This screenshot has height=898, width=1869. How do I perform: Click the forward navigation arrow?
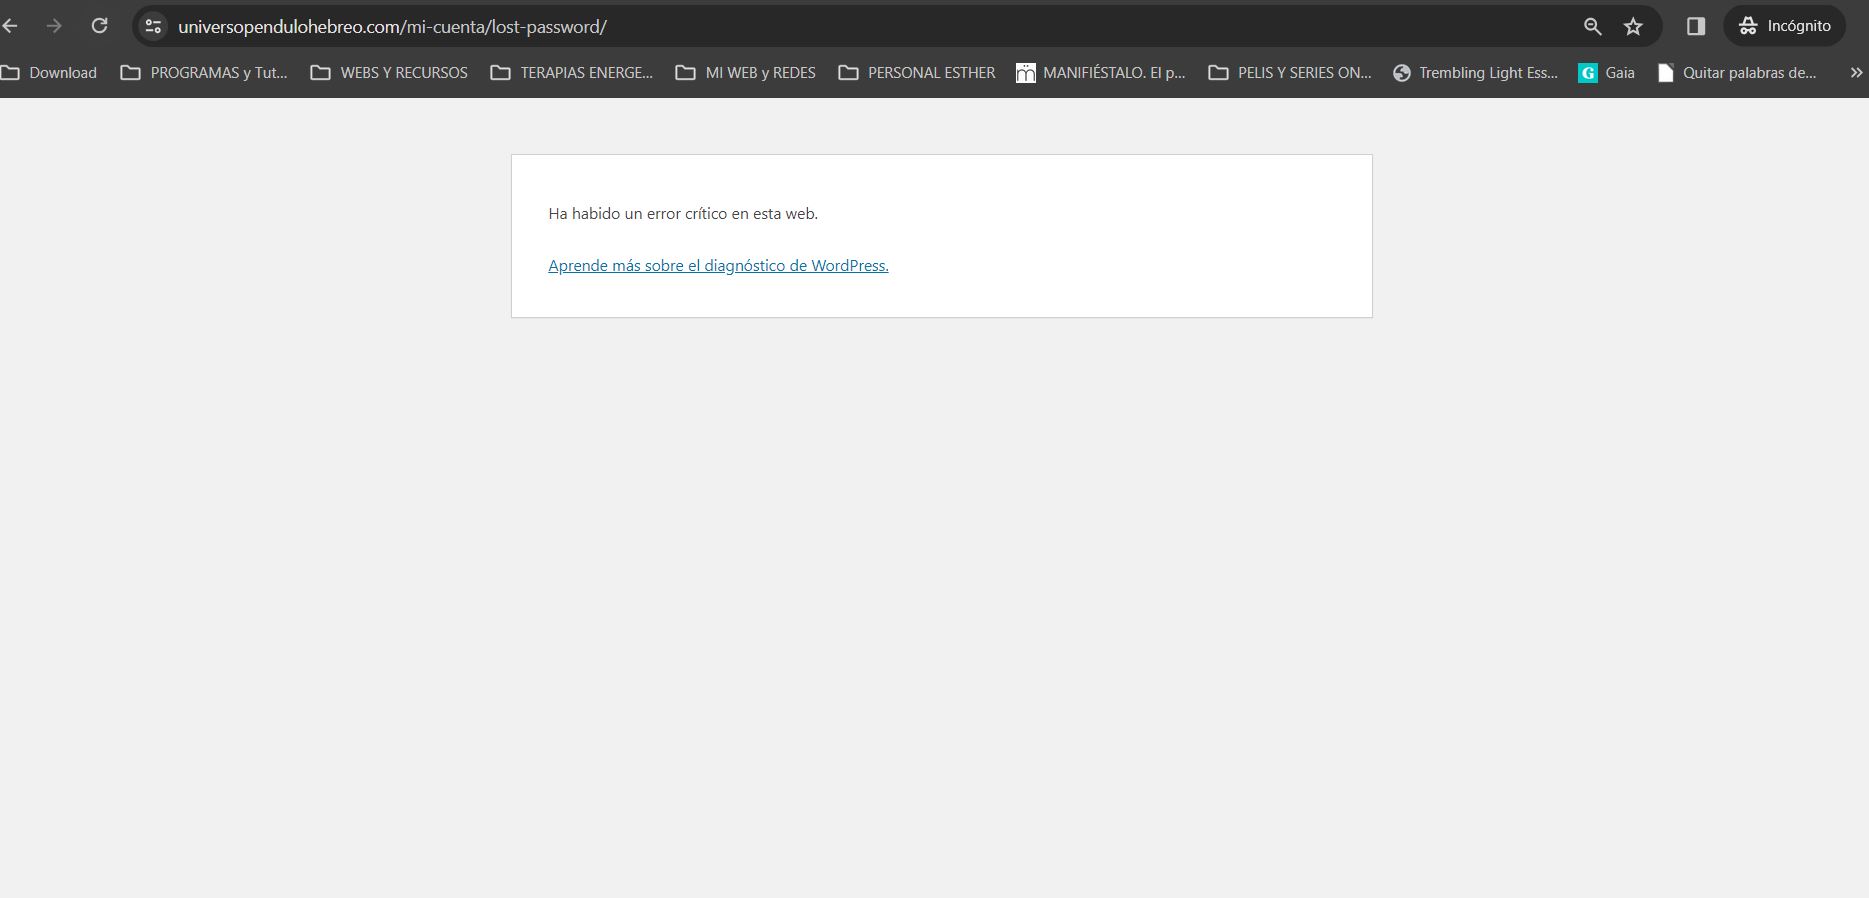[x=54, y=26]
